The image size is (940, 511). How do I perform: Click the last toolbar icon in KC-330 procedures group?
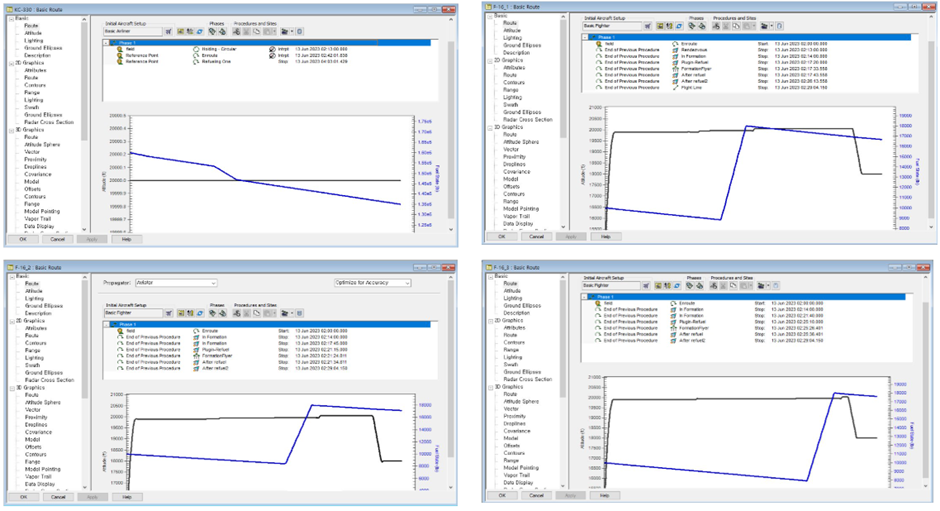click(x=300, y=31)
